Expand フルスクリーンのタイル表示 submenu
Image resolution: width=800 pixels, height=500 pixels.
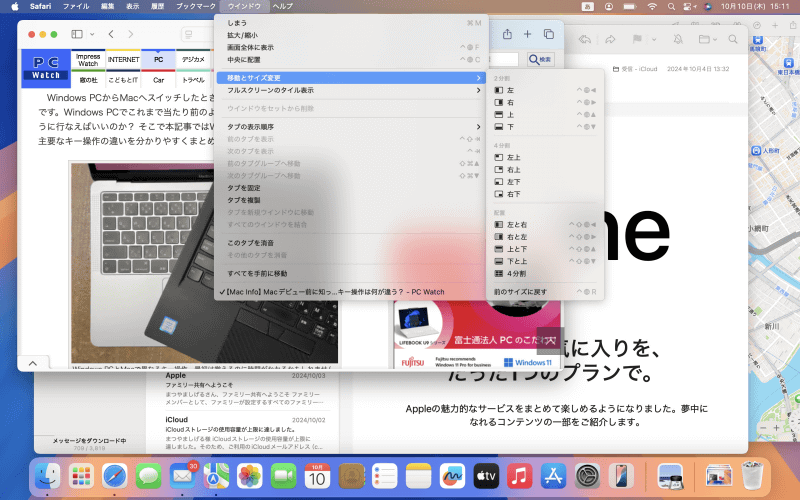pos(351,90)
